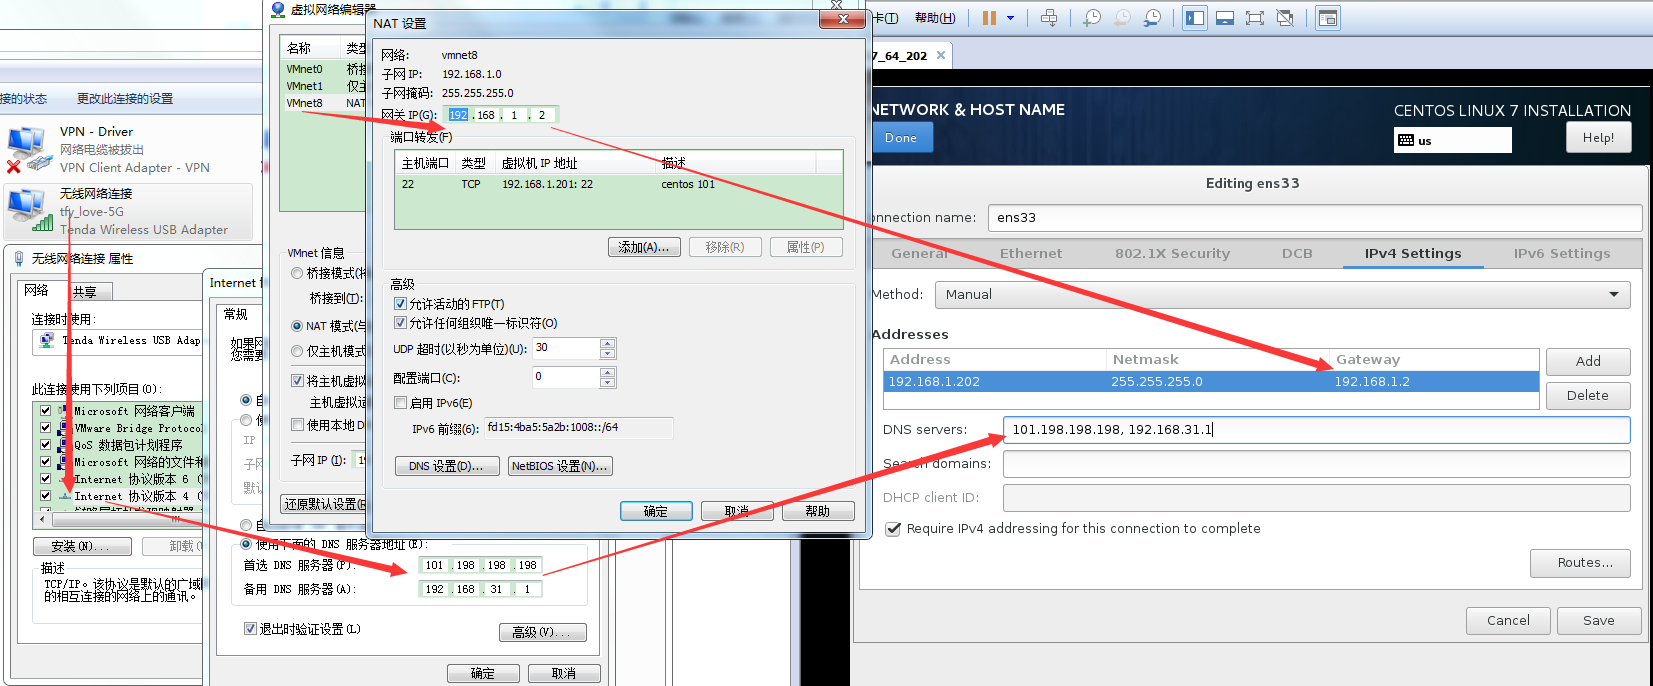
Task: Click the Delete address button
Action: tap(1588, 396)
